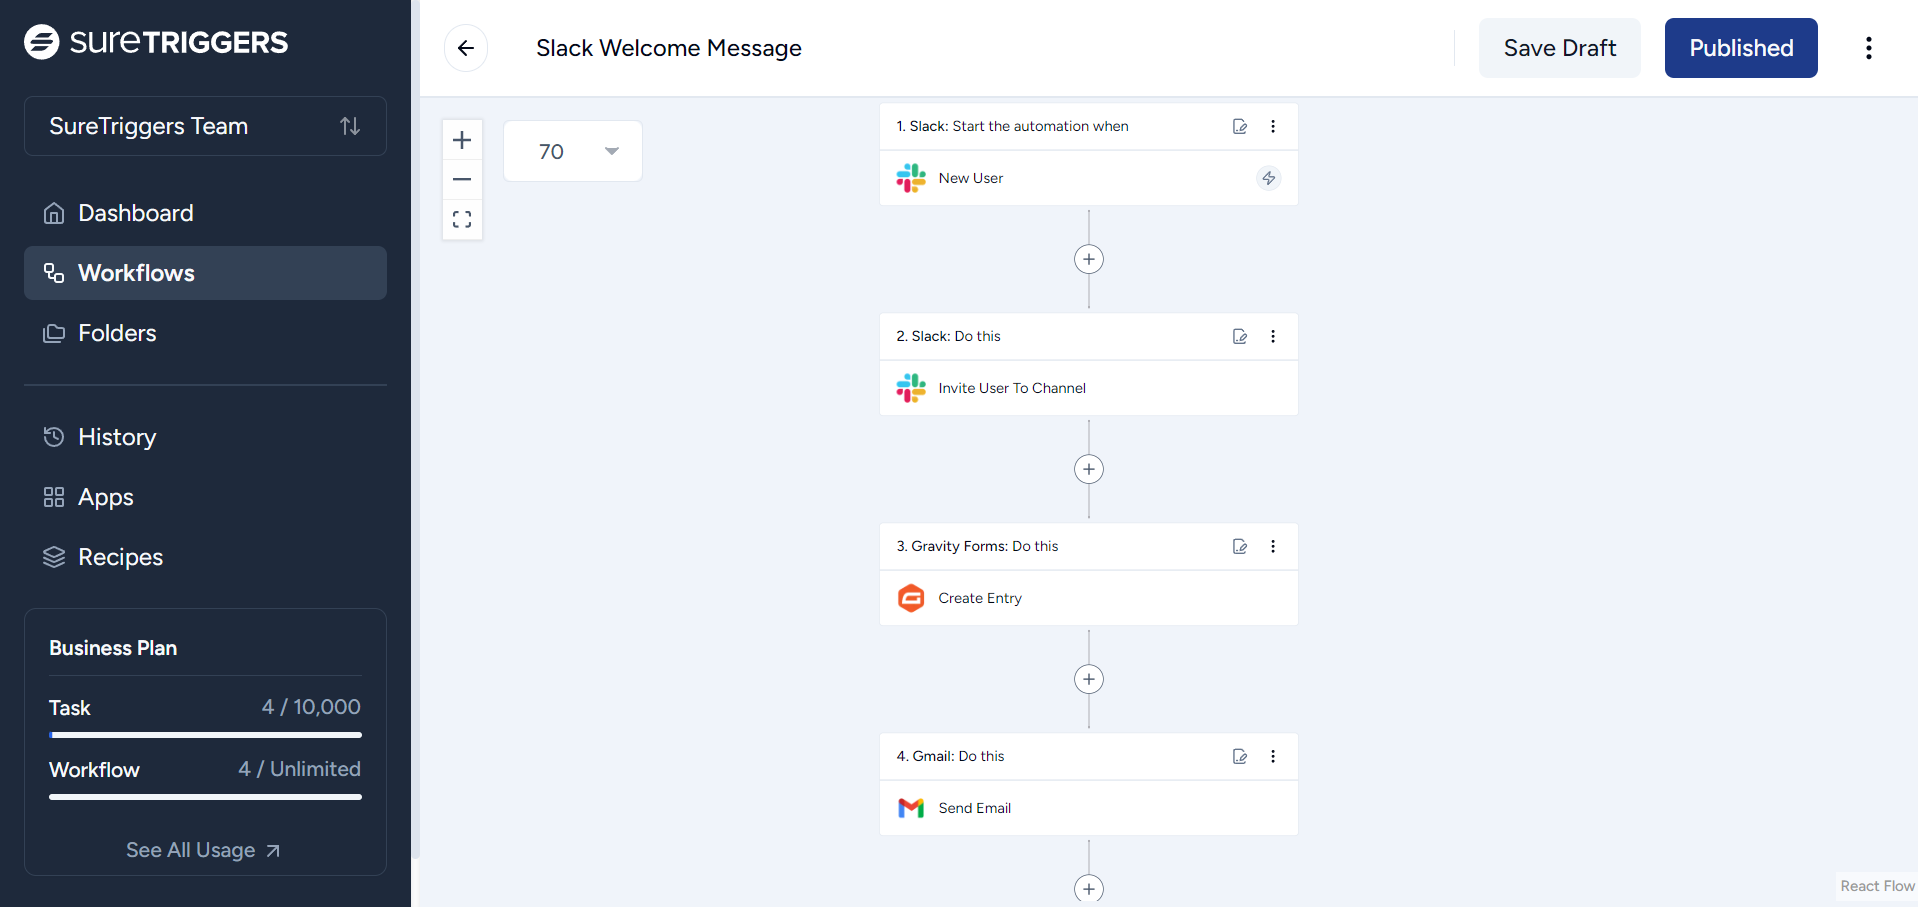1918x907 pixels.
Task: Open the zoom level dropdown showing 70
Action: click(x=572, y=151)
